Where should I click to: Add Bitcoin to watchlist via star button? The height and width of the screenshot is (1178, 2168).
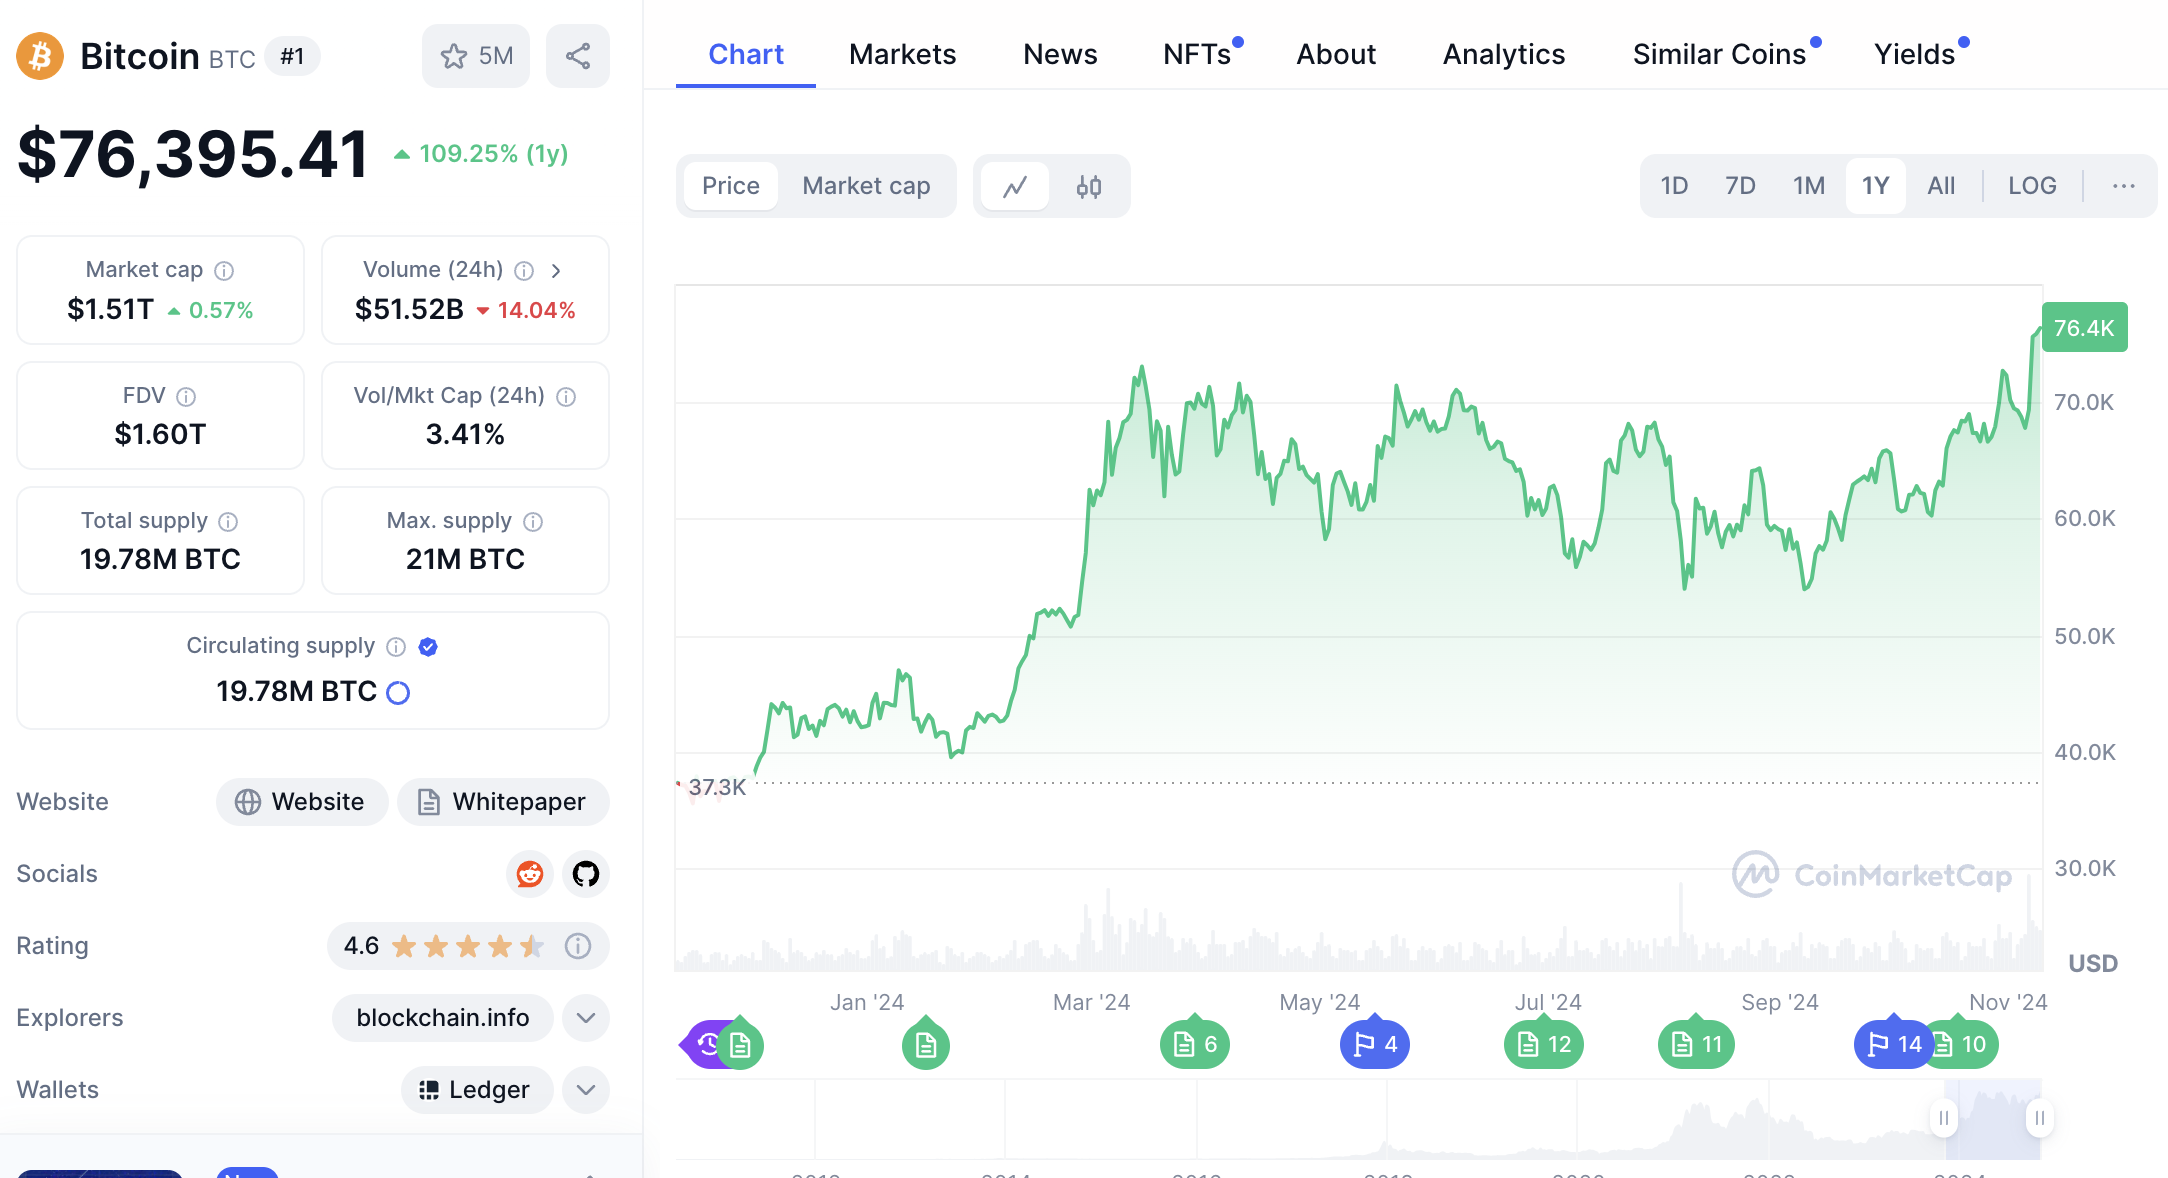click(475, 56)
